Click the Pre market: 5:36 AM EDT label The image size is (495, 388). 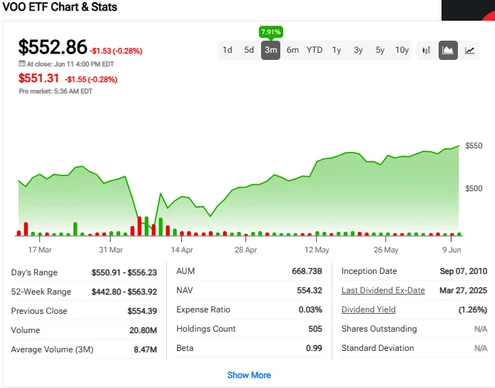55,91
